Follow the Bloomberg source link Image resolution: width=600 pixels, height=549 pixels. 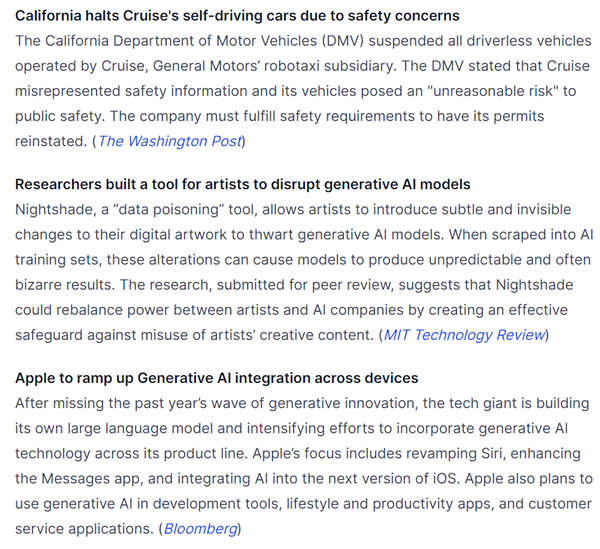201,529
